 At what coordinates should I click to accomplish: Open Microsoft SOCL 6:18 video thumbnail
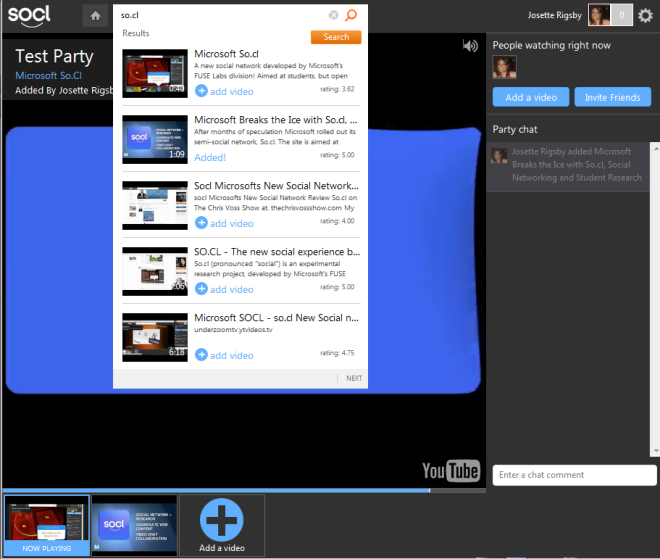155,337
